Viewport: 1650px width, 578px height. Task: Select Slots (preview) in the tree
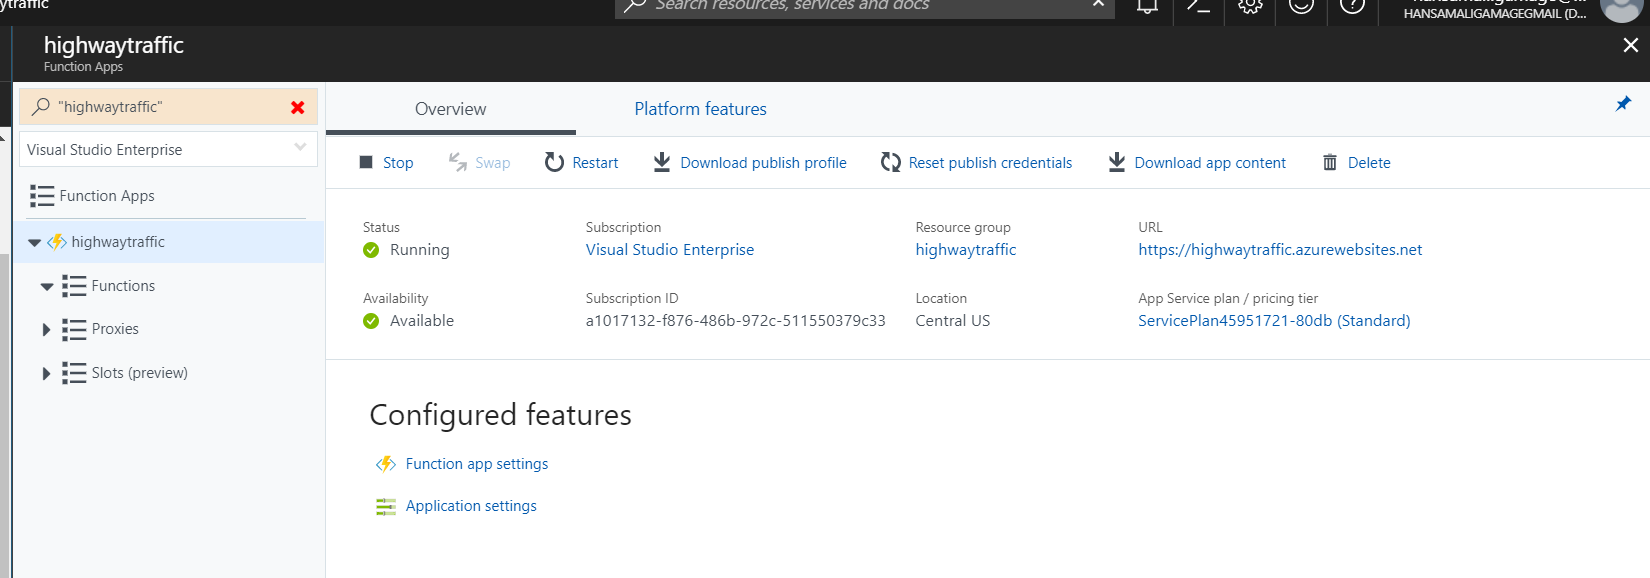click(x=140, y=373)
